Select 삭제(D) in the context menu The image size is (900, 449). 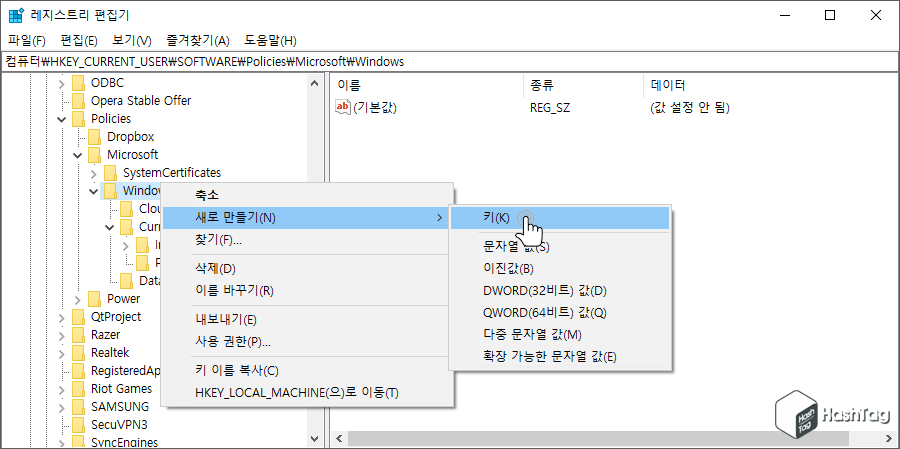click(x=307, y=269)
